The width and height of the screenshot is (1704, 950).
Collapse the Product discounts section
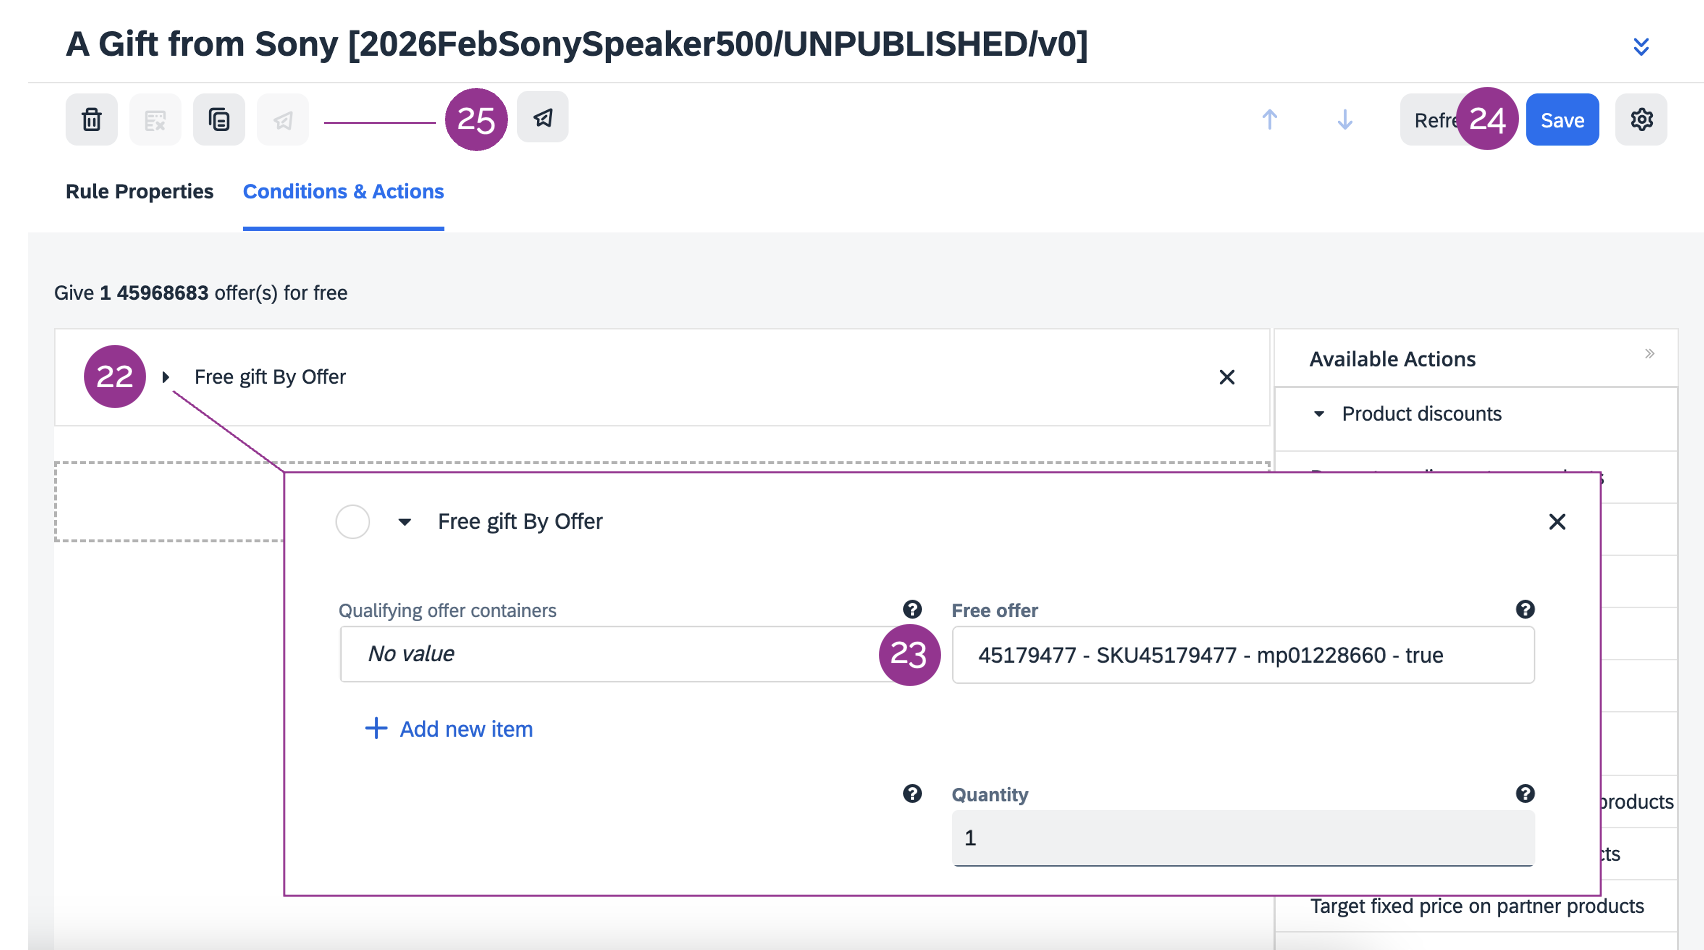1319,414
